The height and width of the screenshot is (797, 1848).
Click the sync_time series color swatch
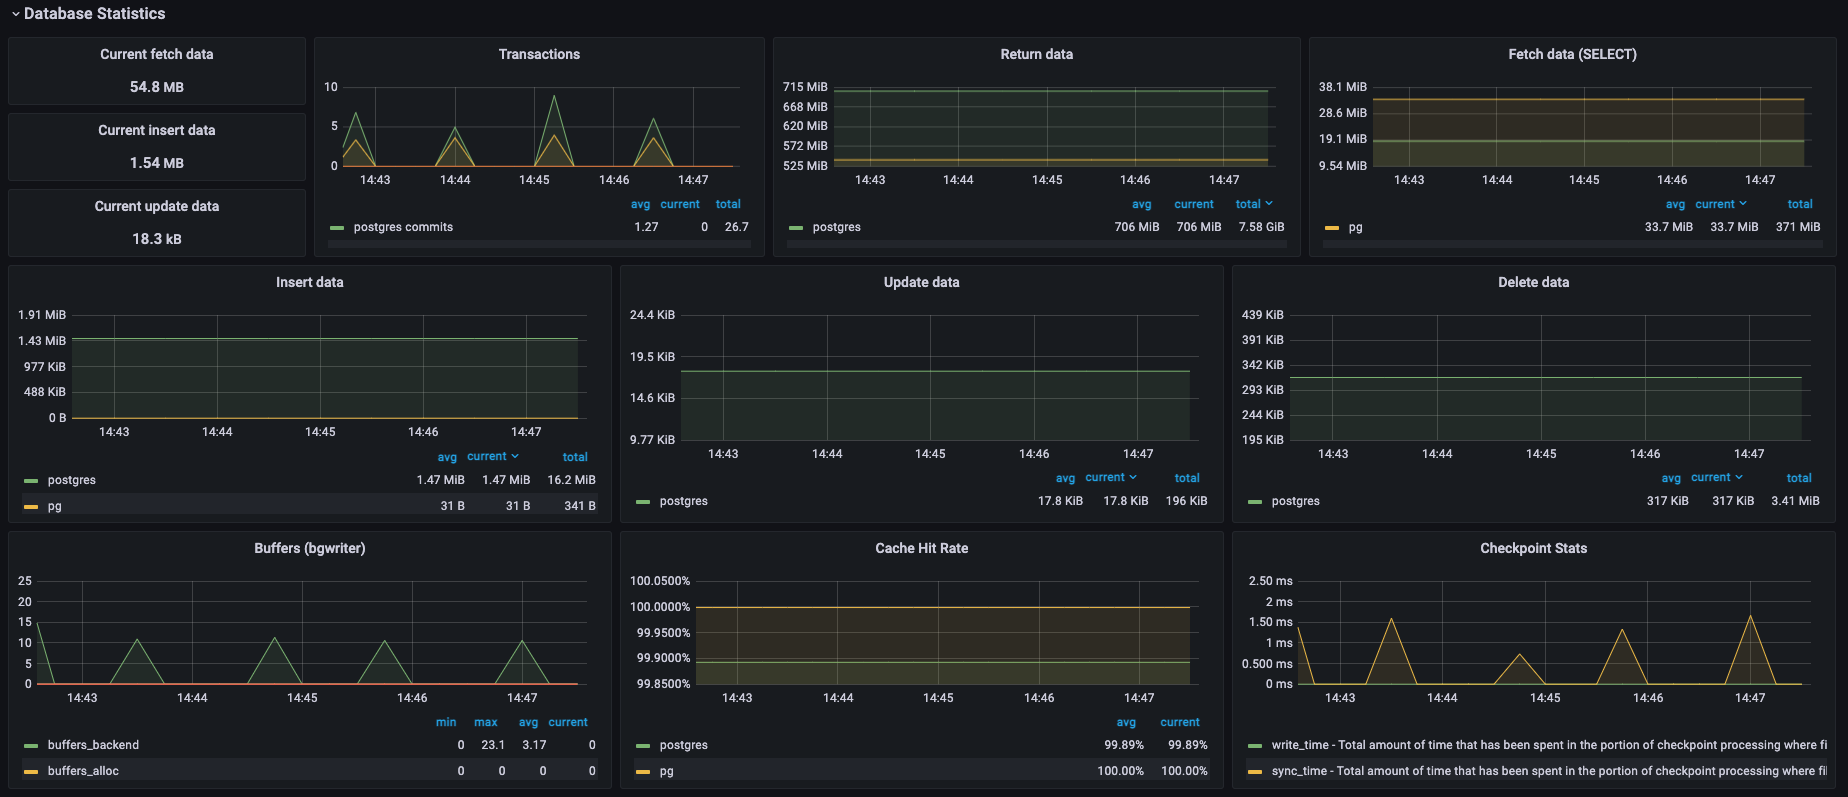click(x=1255, y=772)
